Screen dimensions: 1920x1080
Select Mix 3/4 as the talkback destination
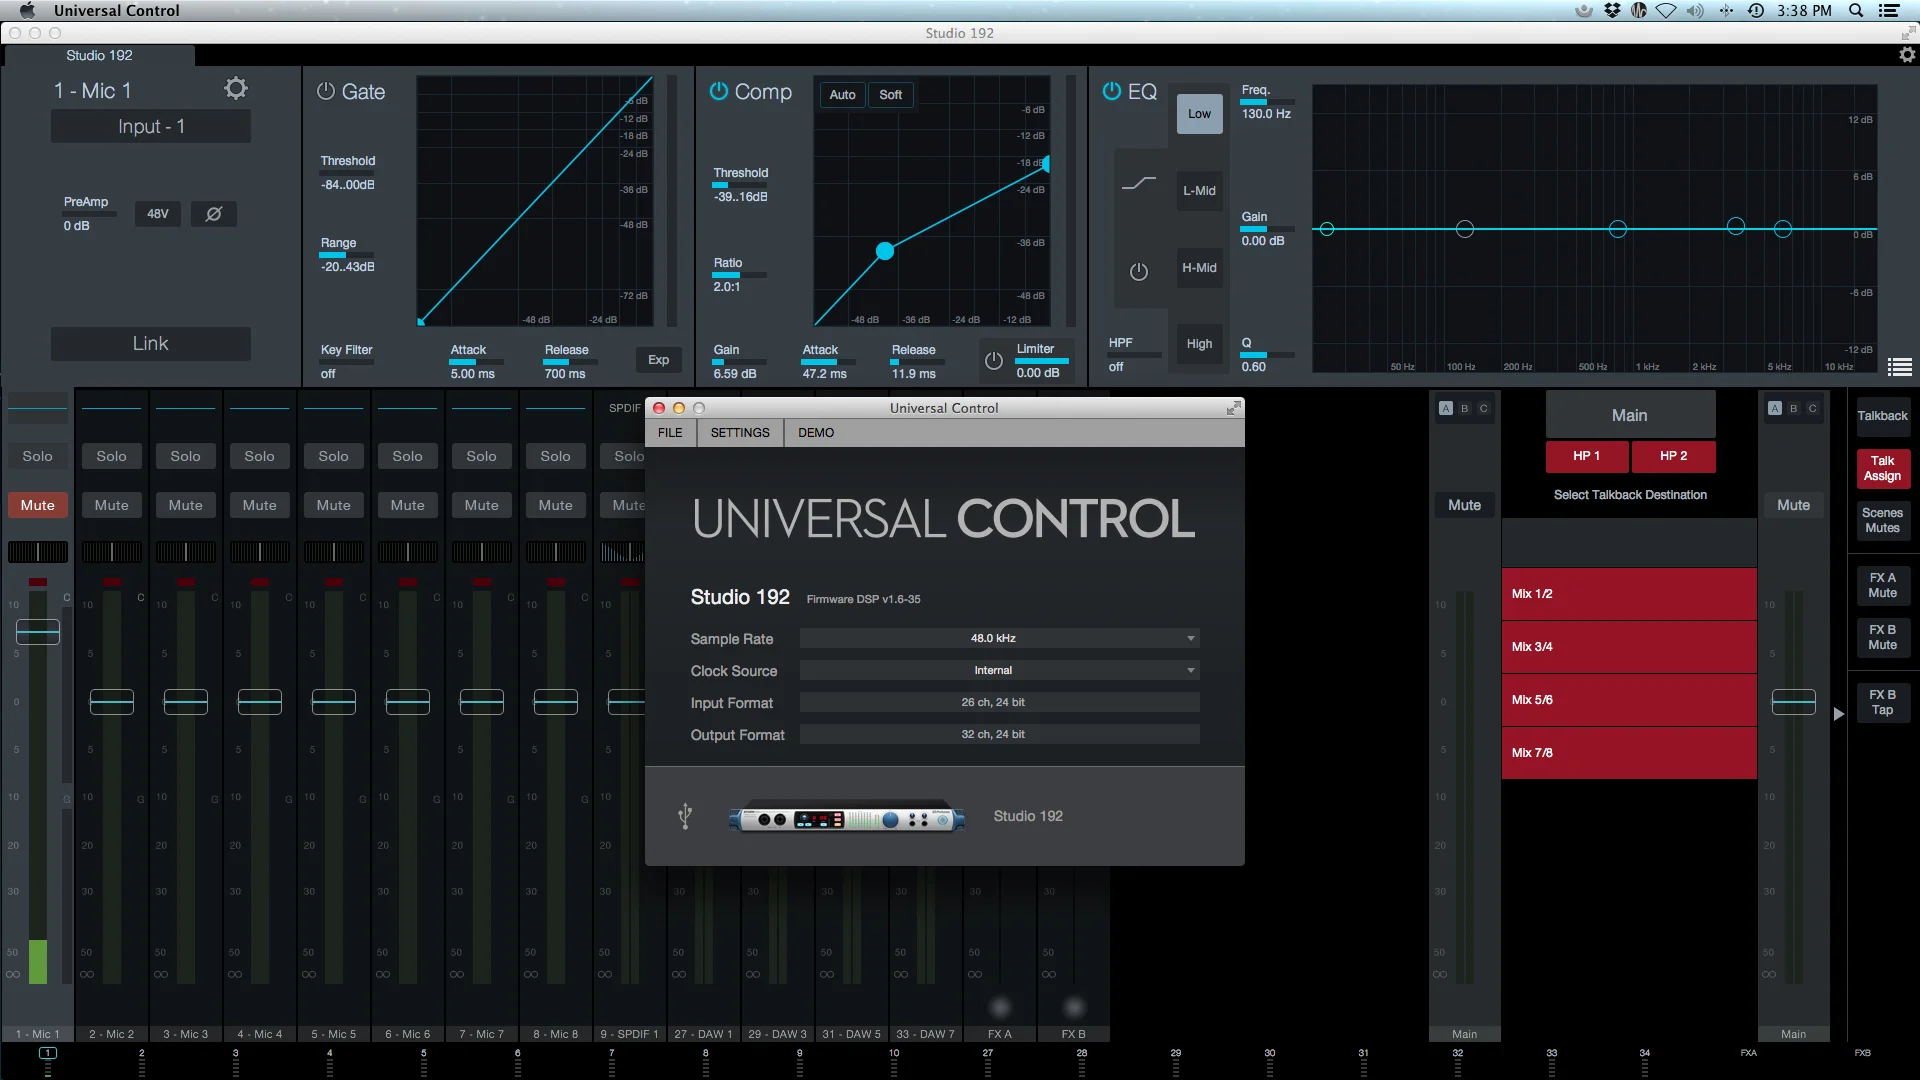1628,647
